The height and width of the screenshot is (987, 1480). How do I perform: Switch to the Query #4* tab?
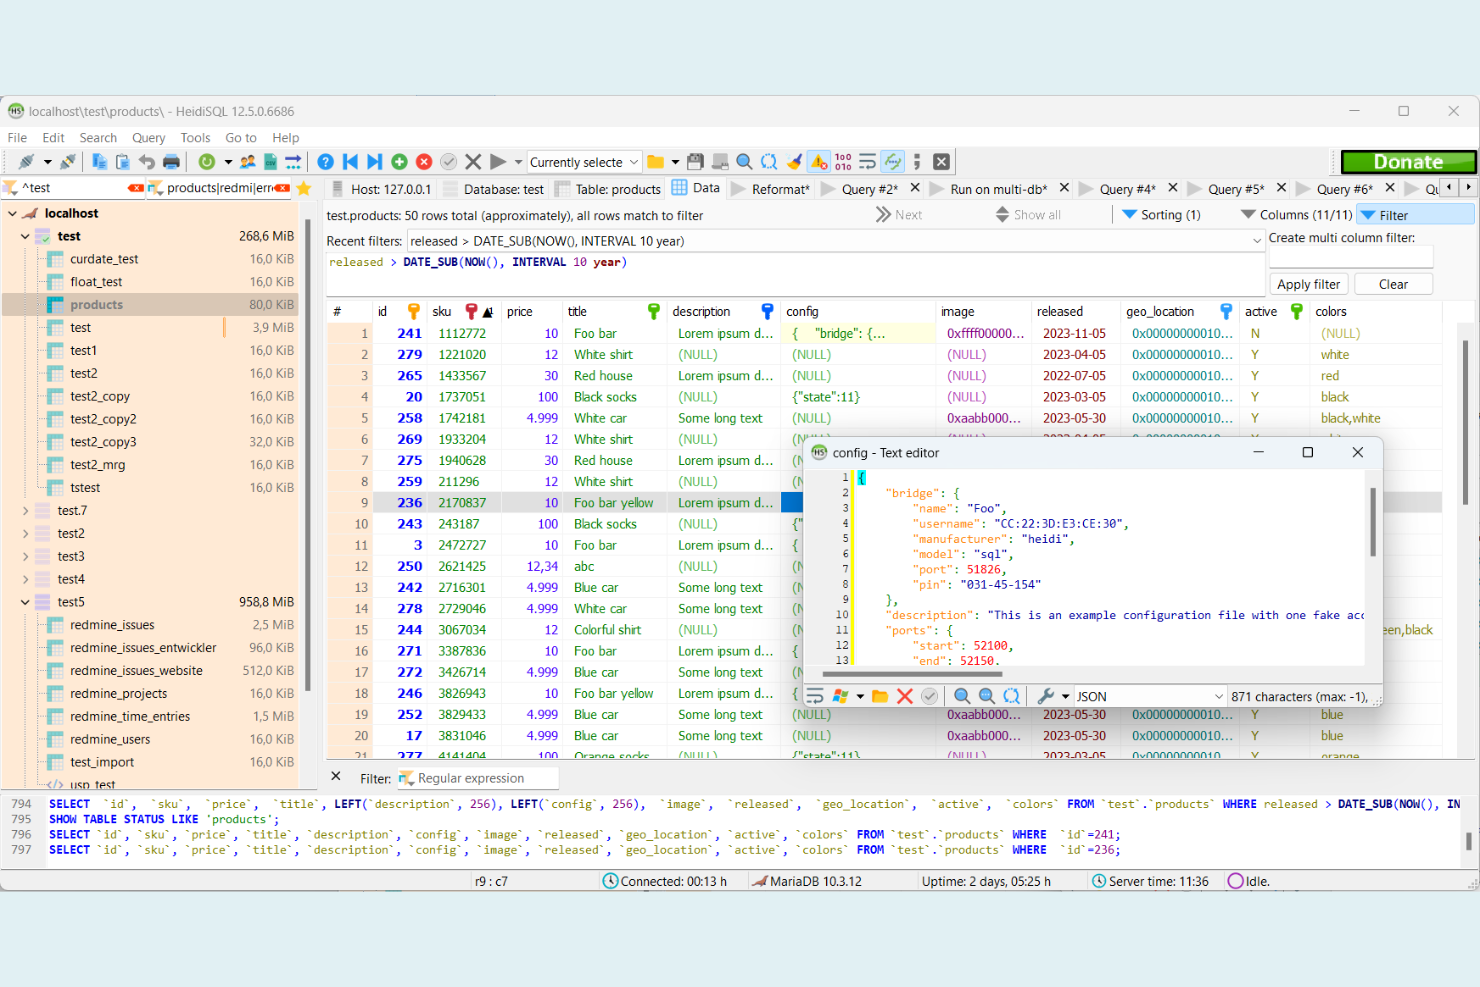(x=1127, y=188)
